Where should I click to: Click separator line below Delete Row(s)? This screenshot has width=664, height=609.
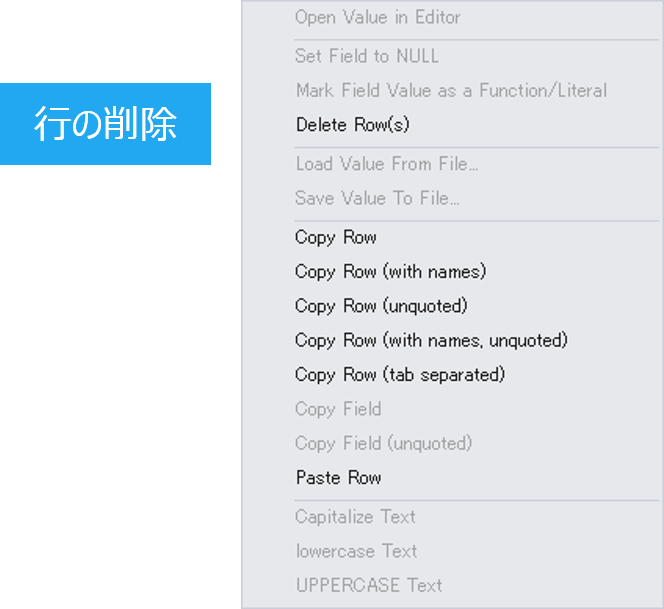(x=477, y=147)
